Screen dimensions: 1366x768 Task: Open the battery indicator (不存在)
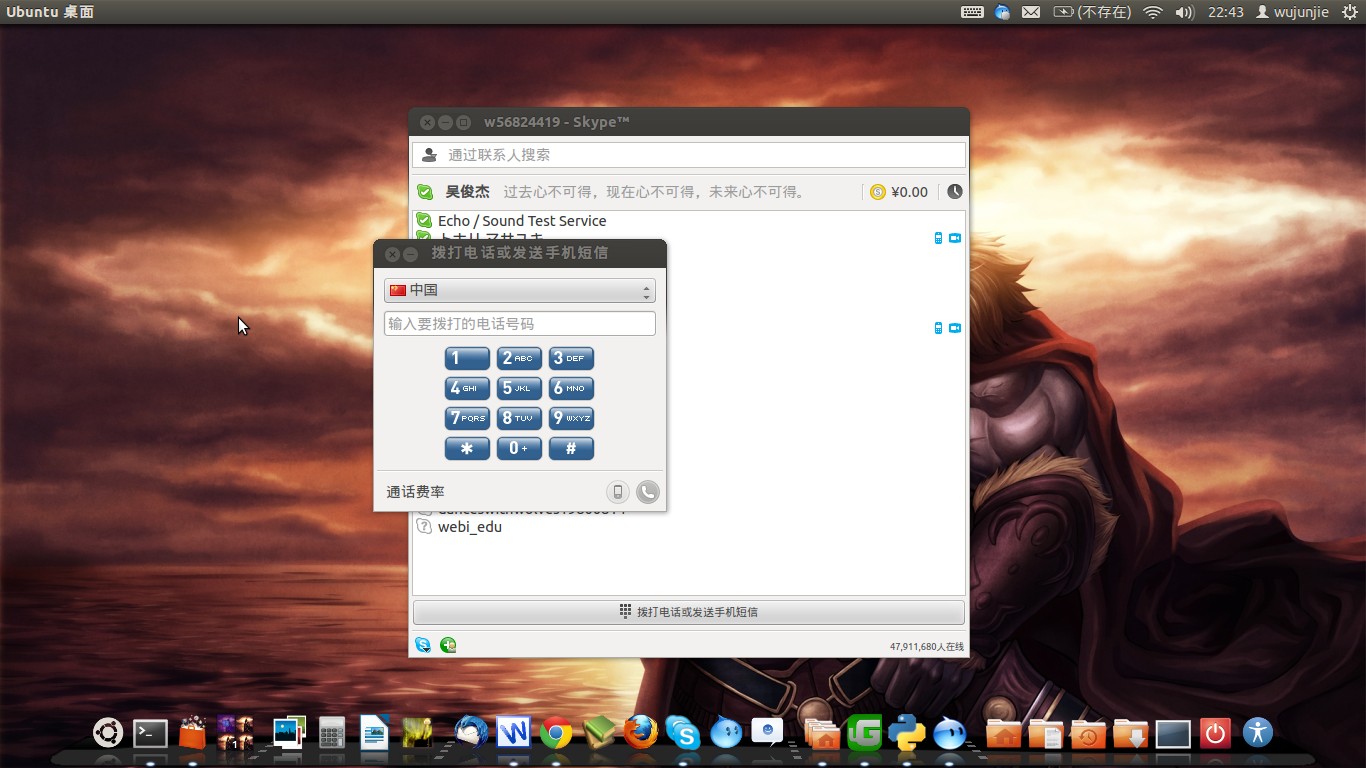(x=1092, y=12)
